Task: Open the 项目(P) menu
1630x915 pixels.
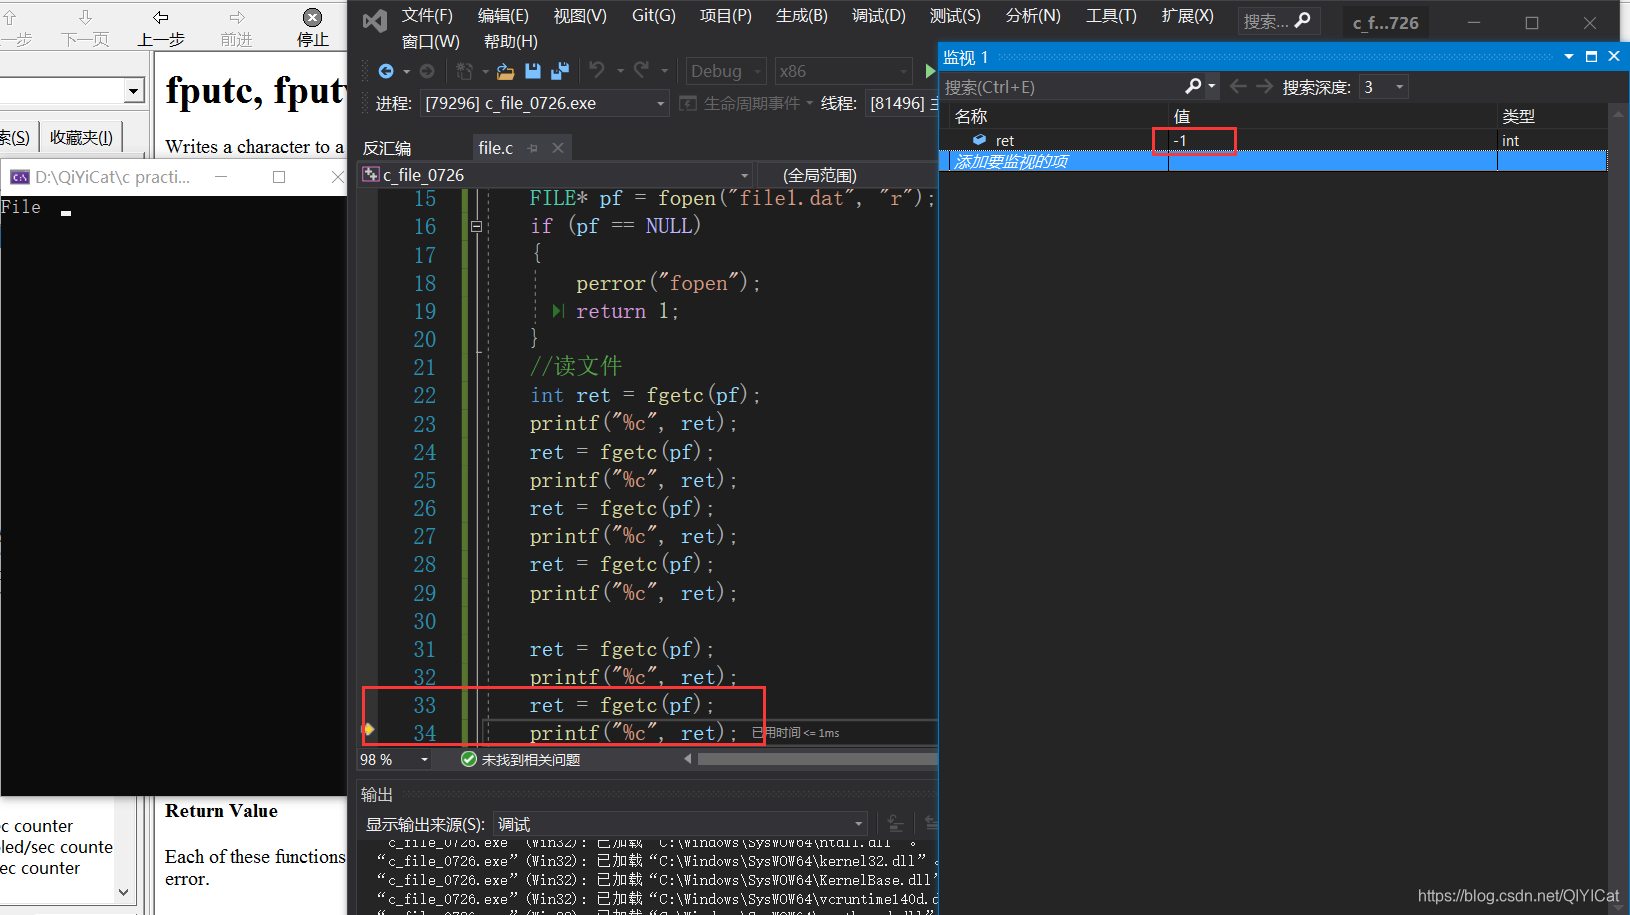Action: [x=726, y=15]
